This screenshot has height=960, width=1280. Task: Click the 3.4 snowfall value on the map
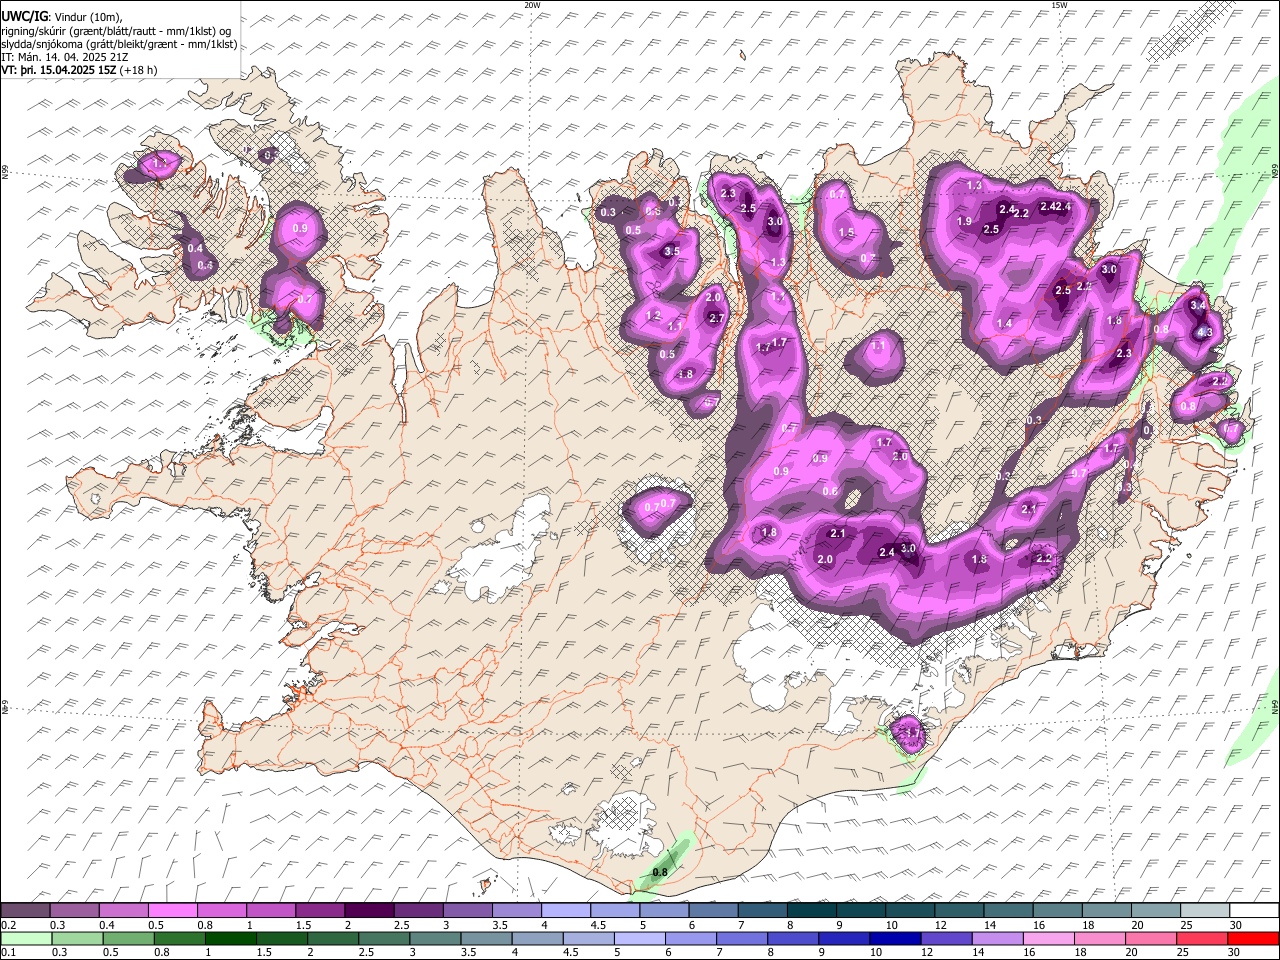coord(1198,305)
